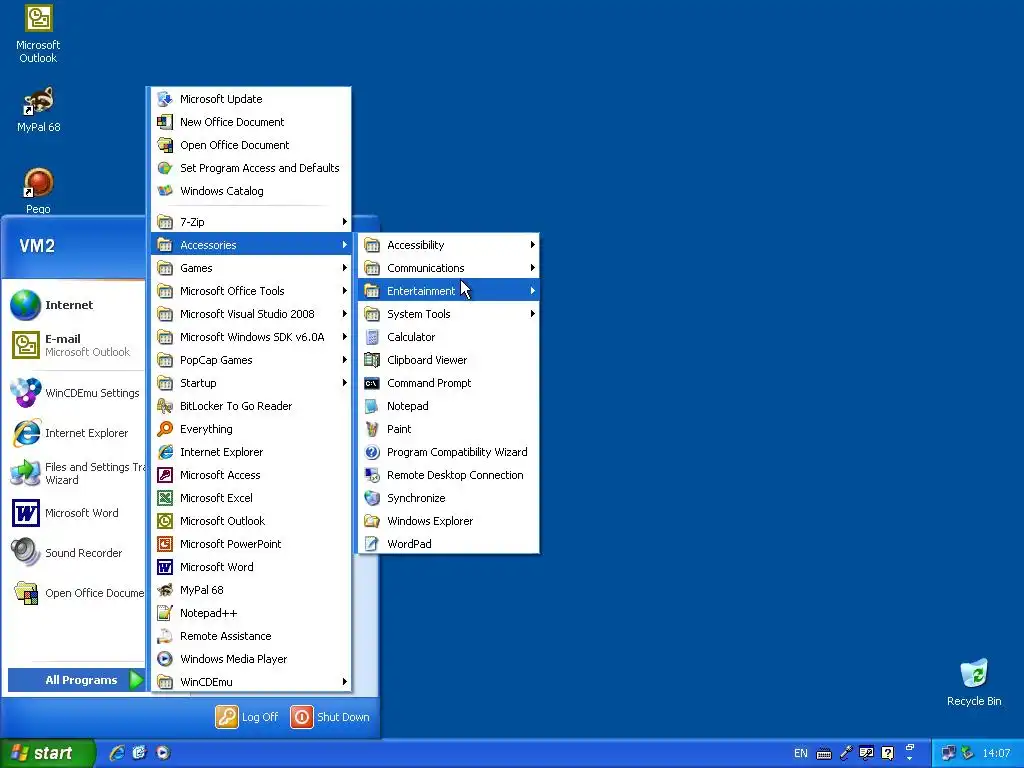Expand the System Tools submenu
The height and width of the screenshot is (768, 1024).
(x=449, y=313)
